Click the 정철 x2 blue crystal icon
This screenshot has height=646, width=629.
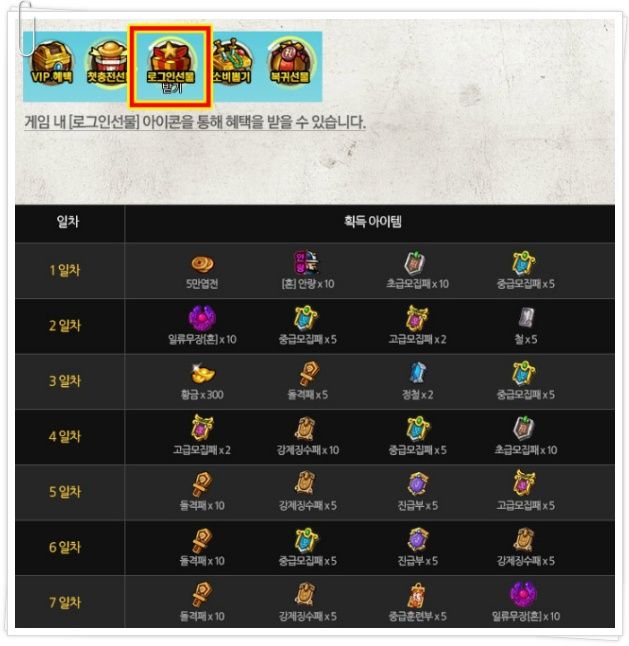[x=418, y=373]
